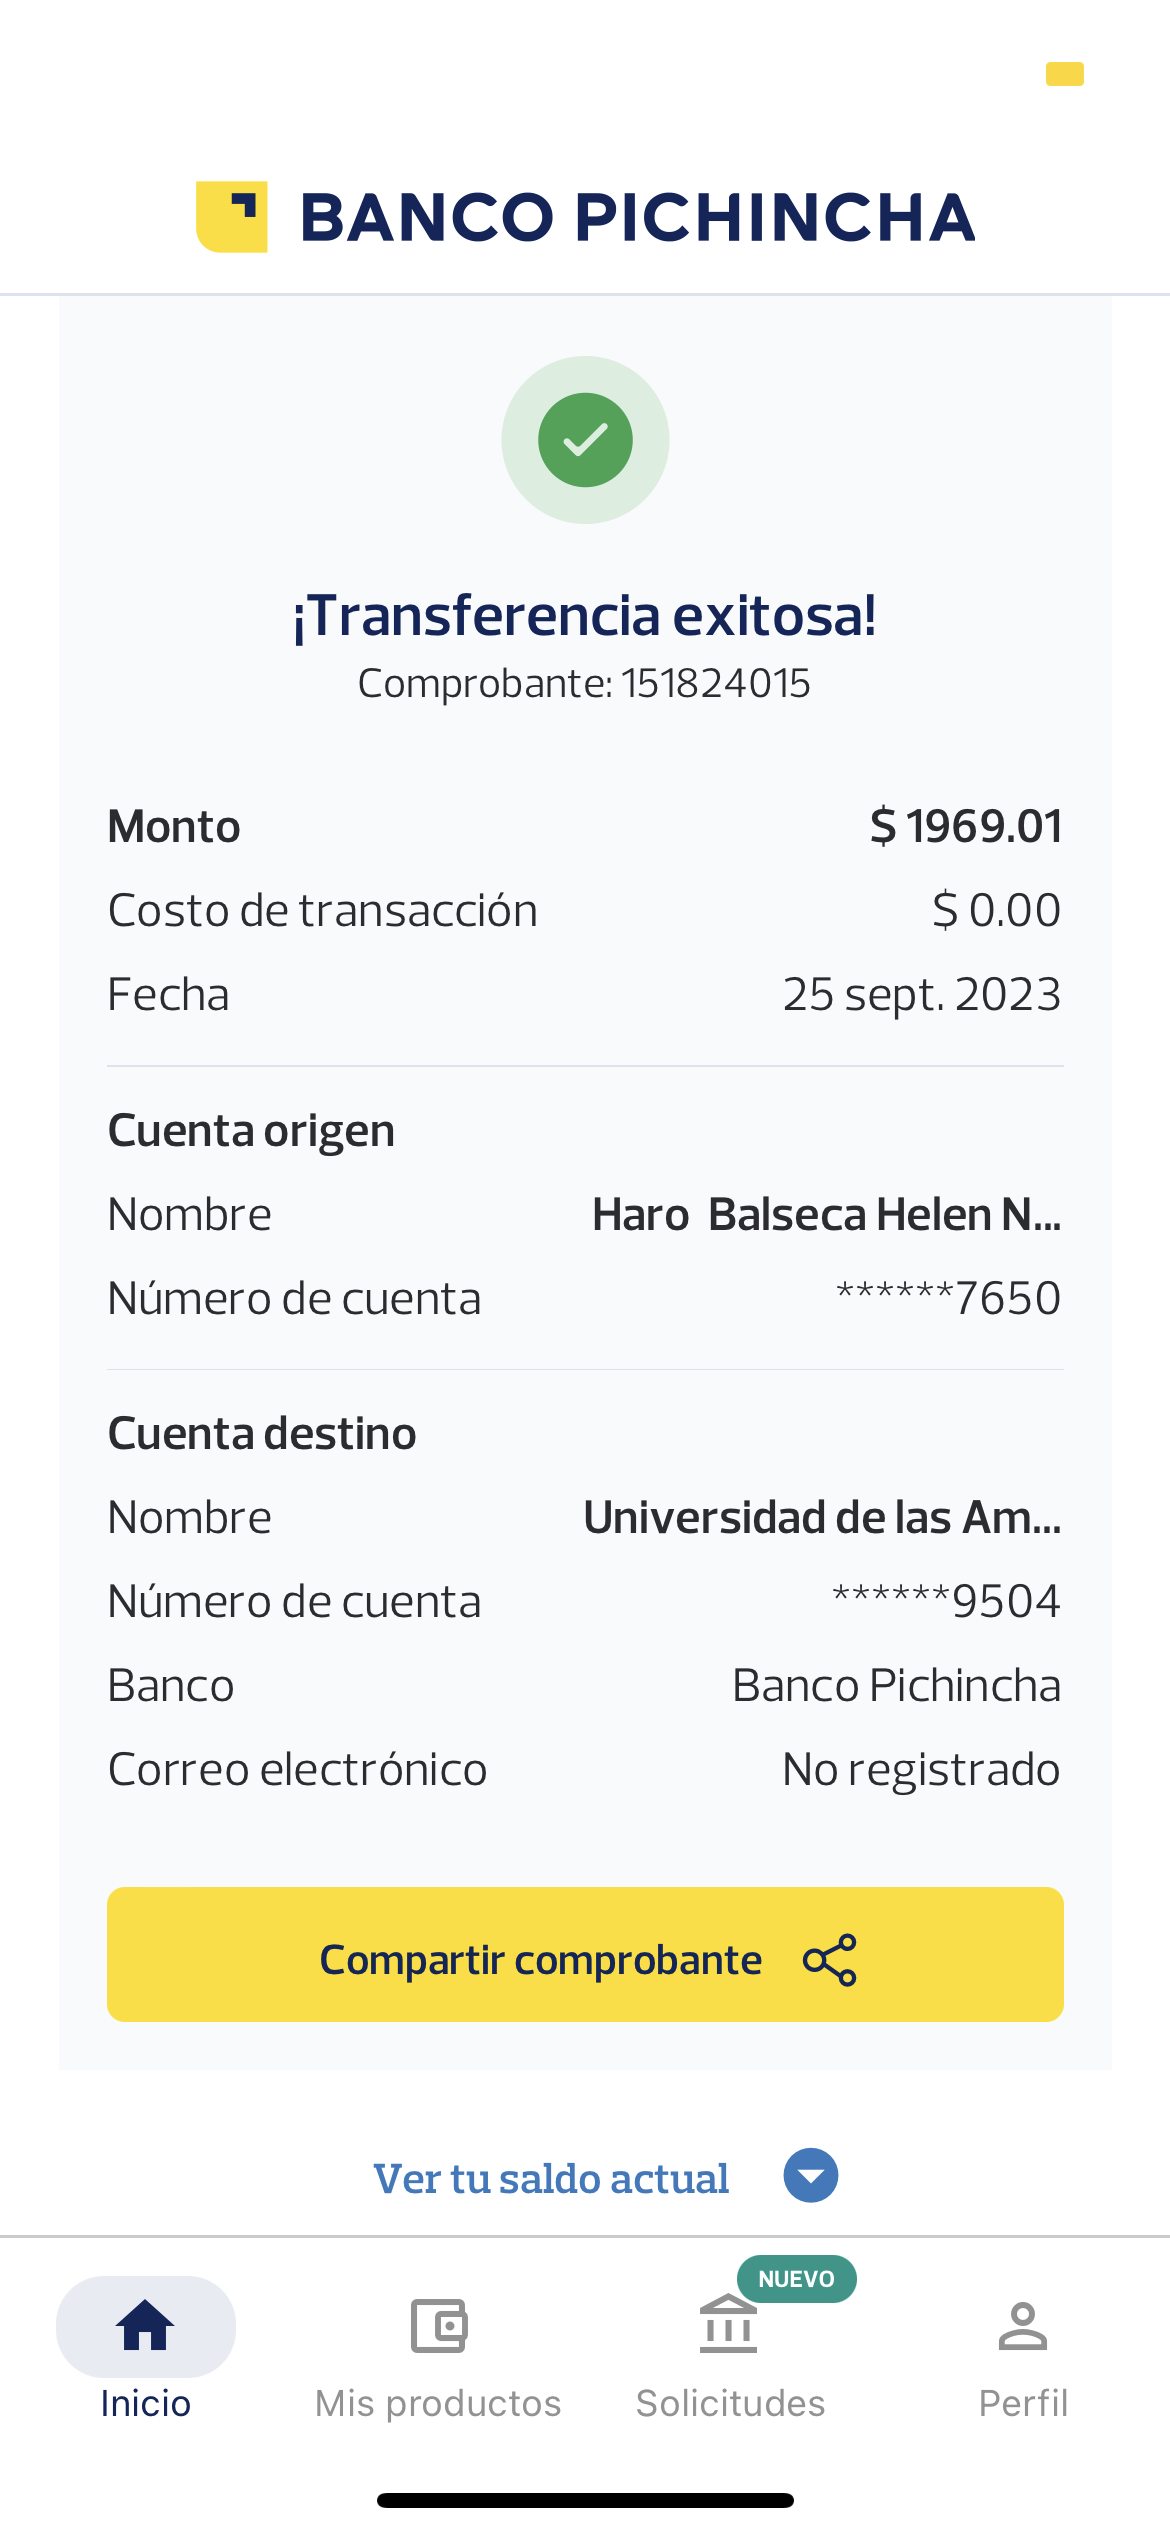Screen dimensions: 1170x2532
Task: Click the green success checkmark icon
Action: pyautogui.click(x=585, y=440)
